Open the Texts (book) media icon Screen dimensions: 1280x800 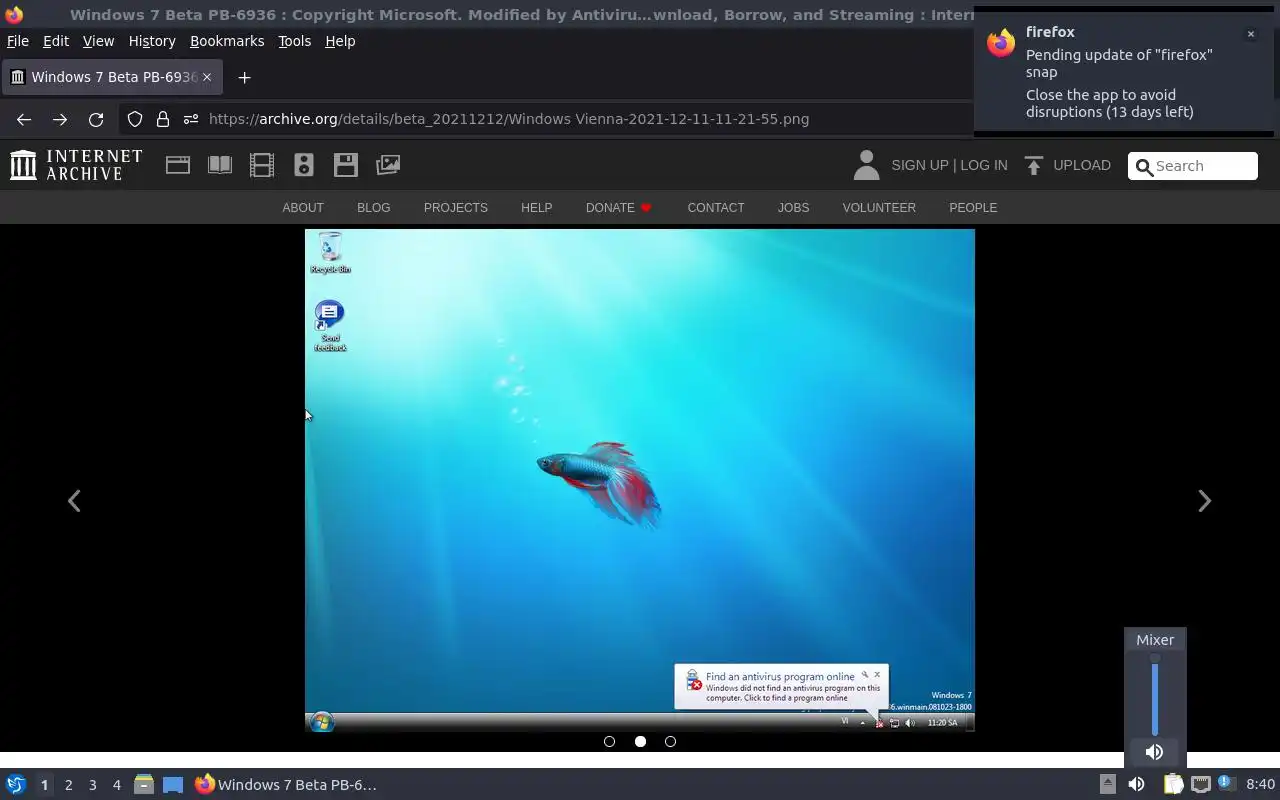pyautogui.click(x=220, y=165)
